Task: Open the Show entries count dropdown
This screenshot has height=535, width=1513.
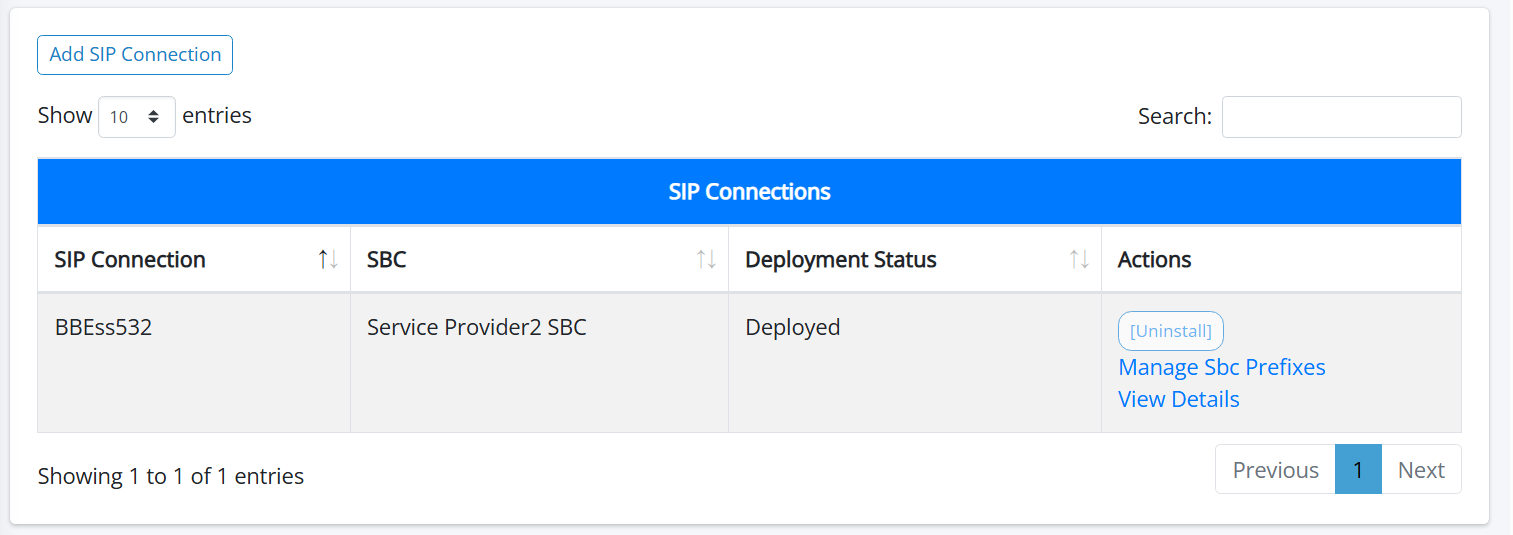Action: click(137, 117)
